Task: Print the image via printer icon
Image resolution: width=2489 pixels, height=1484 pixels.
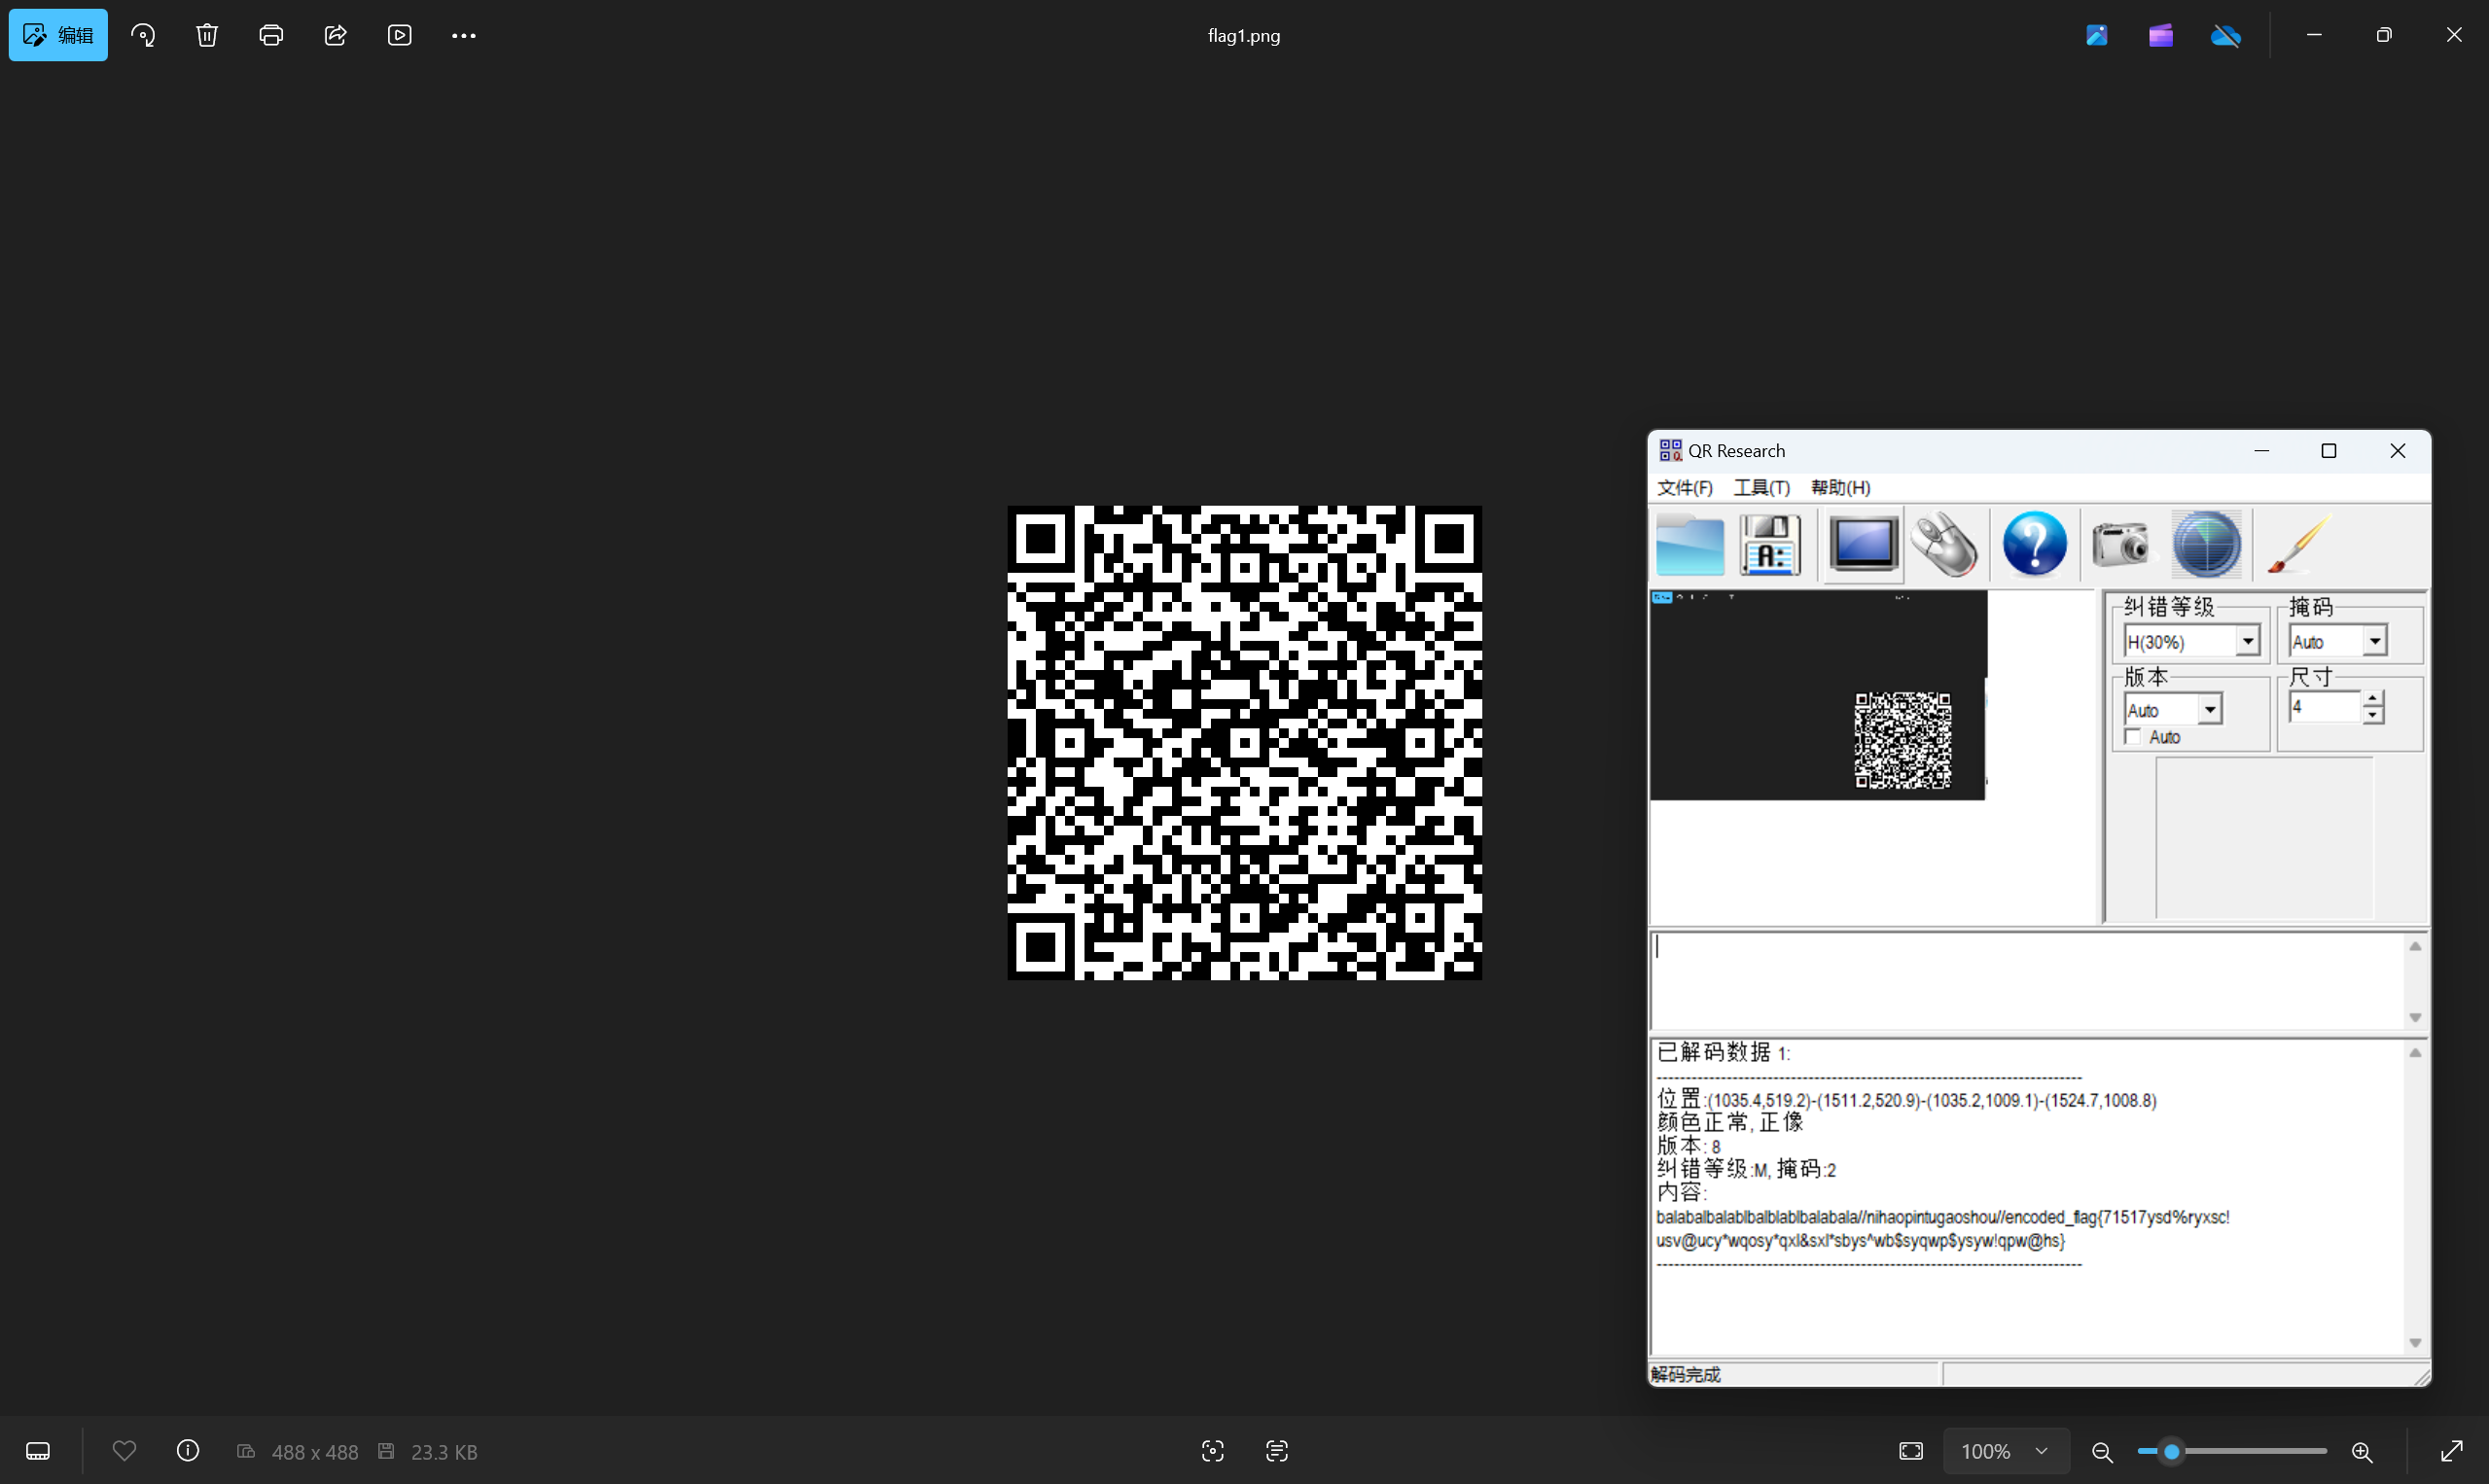Action: (x=271, y=35)
